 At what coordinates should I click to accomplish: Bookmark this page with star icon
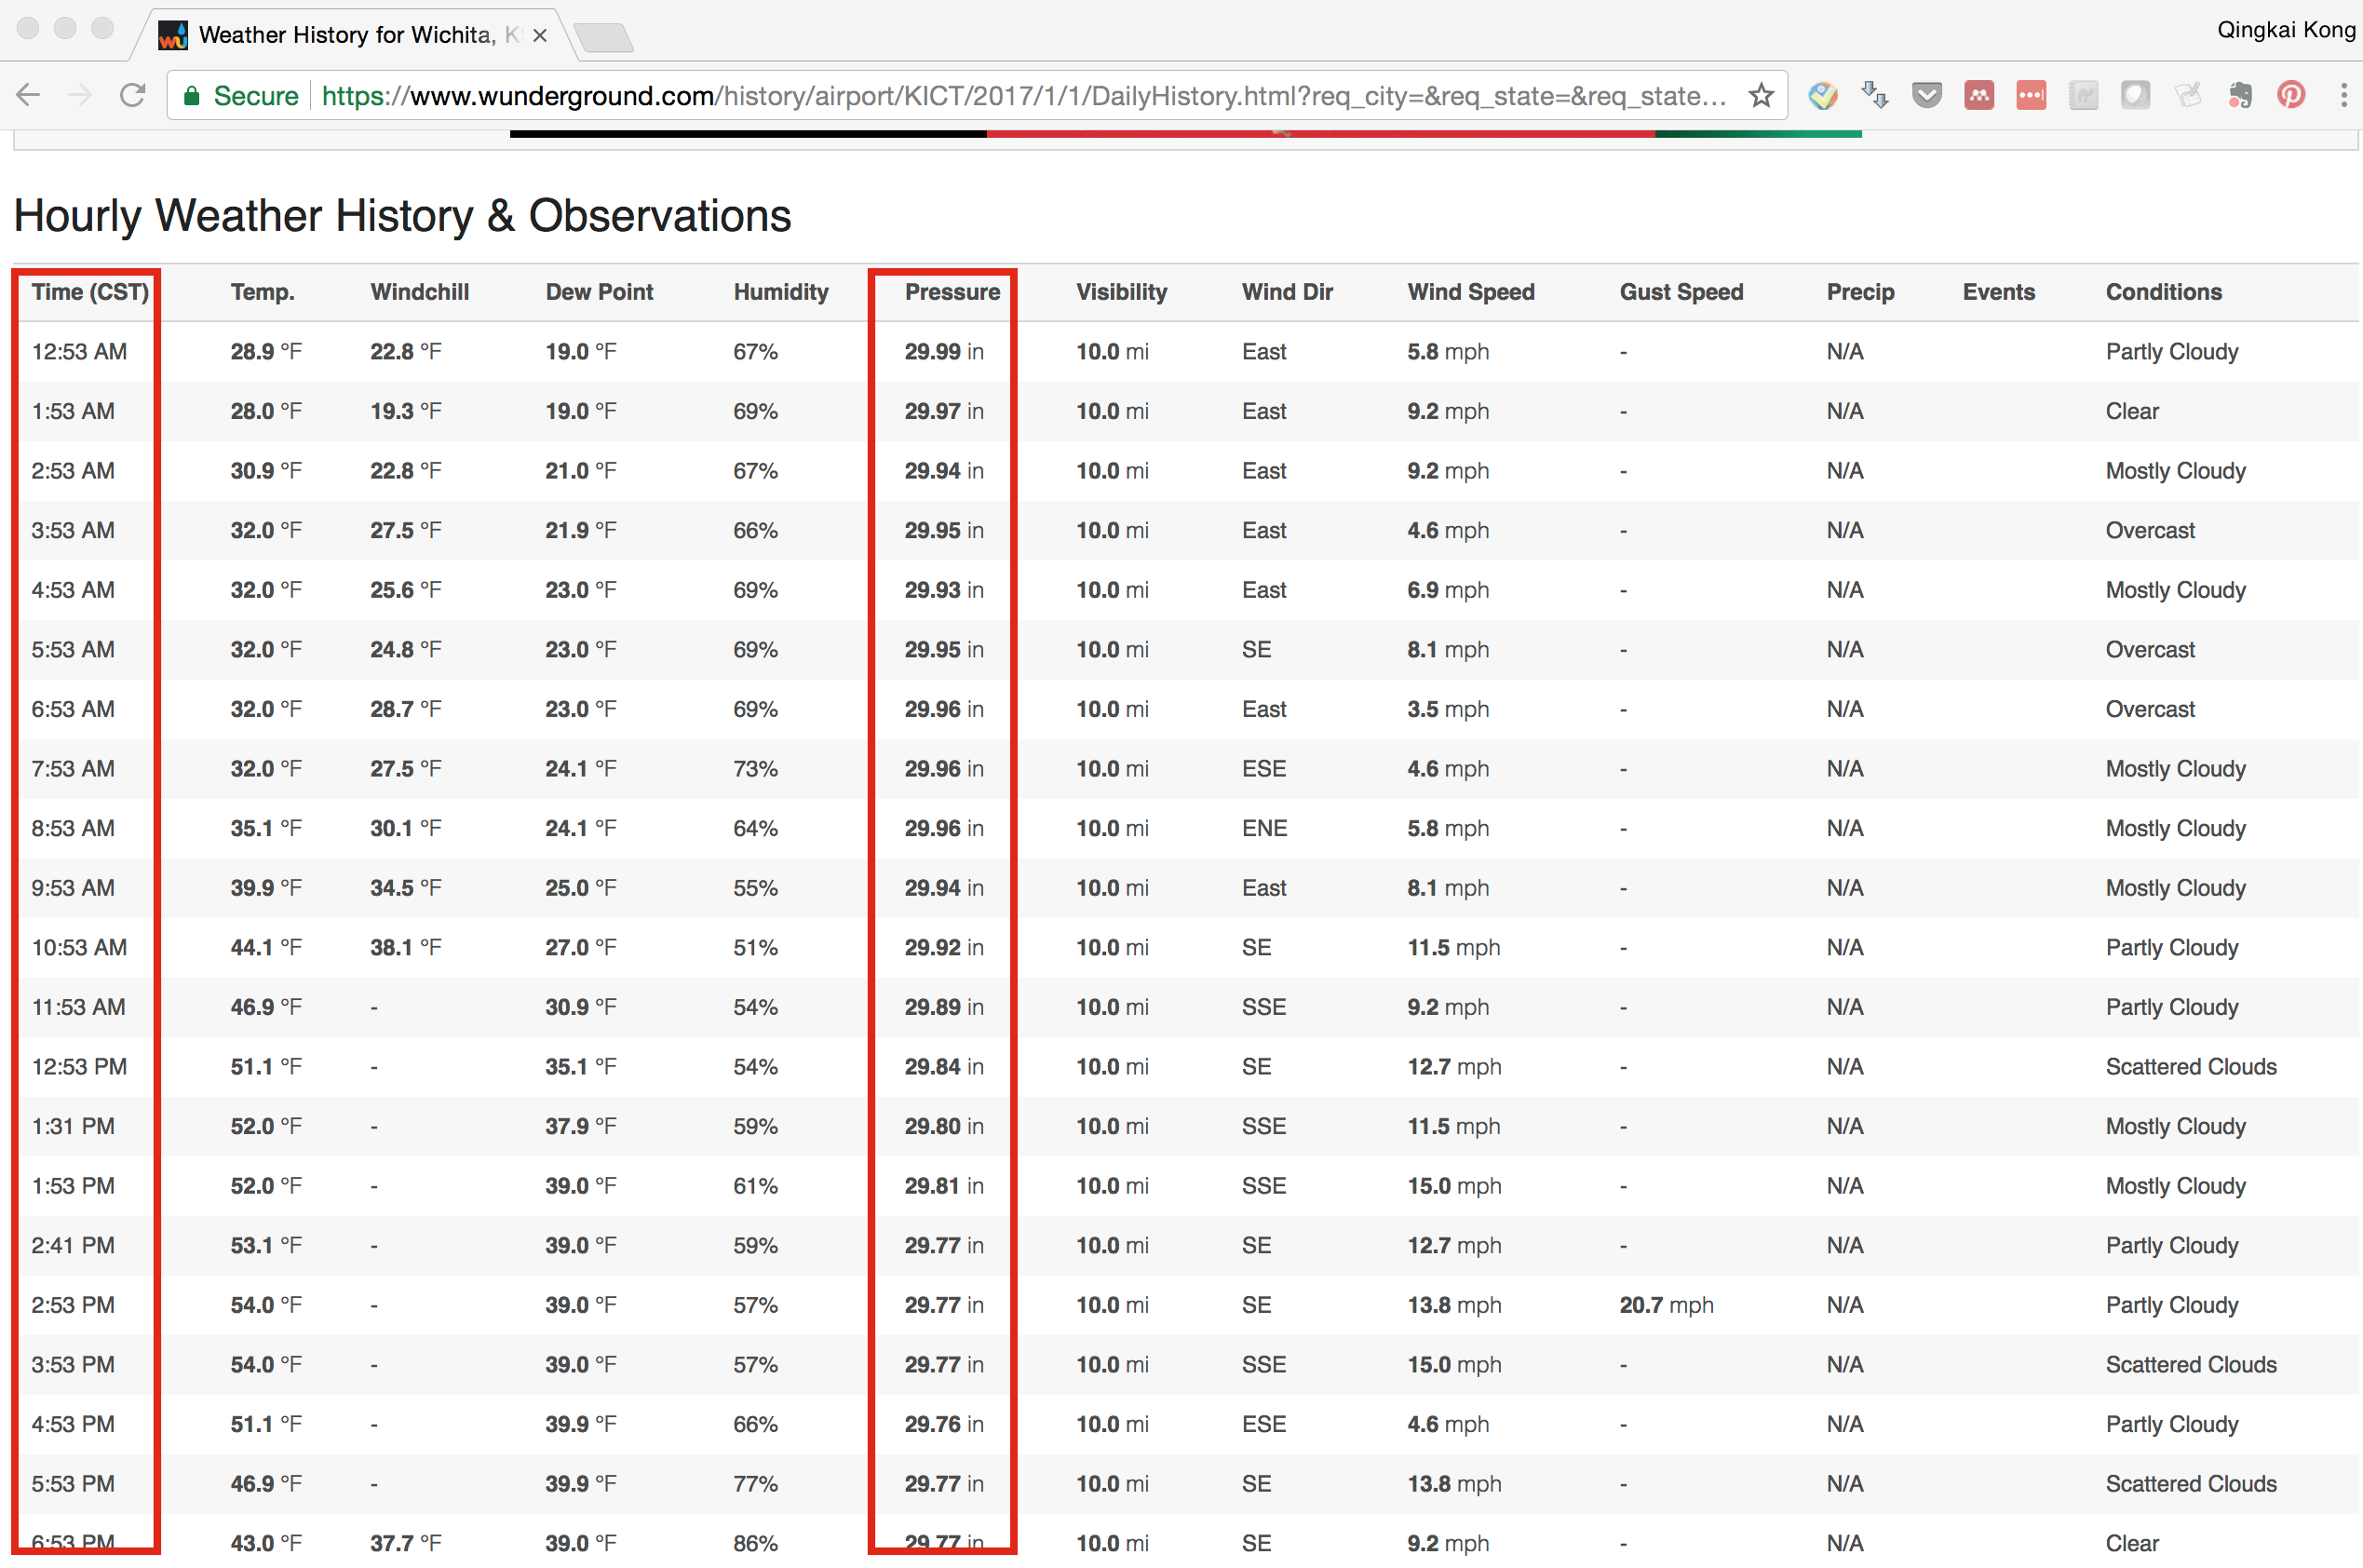[x=1761, y=96]
